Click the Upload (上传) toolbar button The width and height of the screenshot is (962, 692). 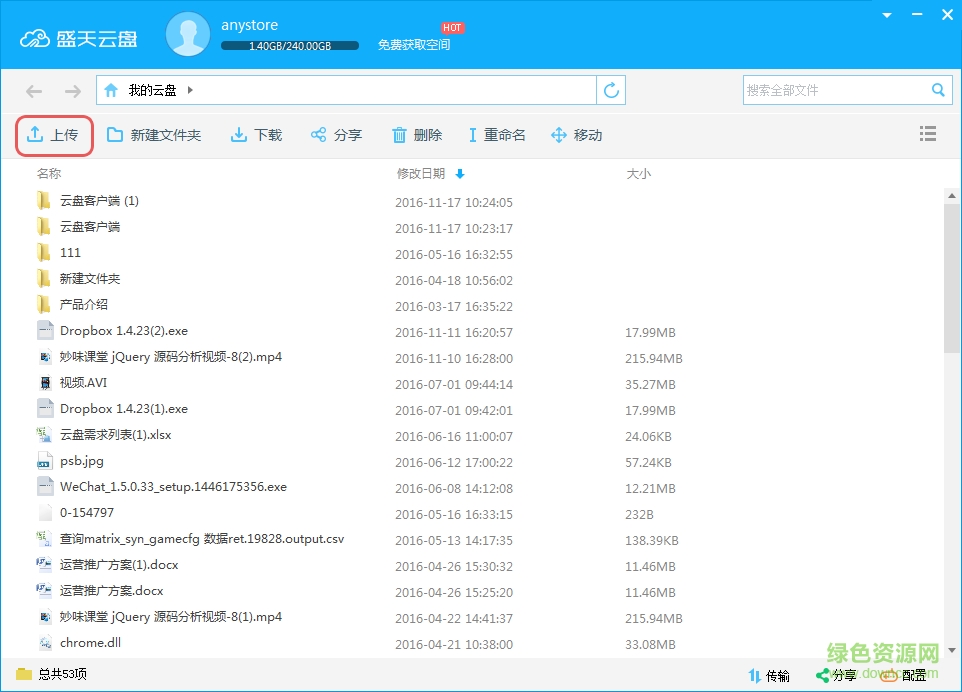54,135
